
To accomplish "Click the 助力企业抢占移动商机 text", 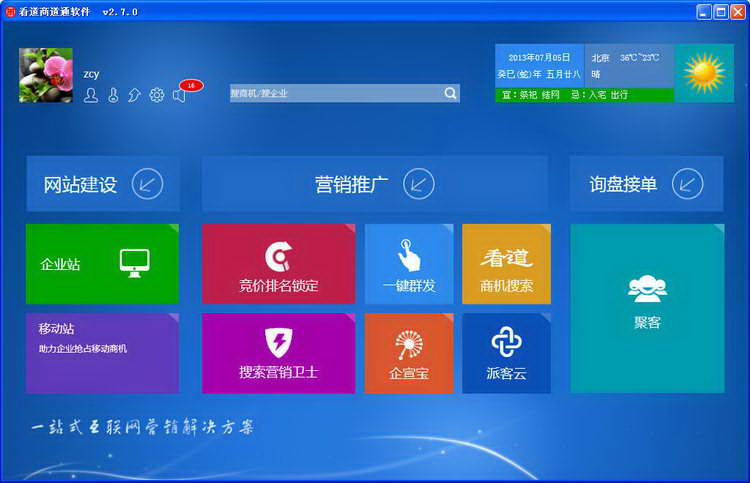I will point(83,349).
